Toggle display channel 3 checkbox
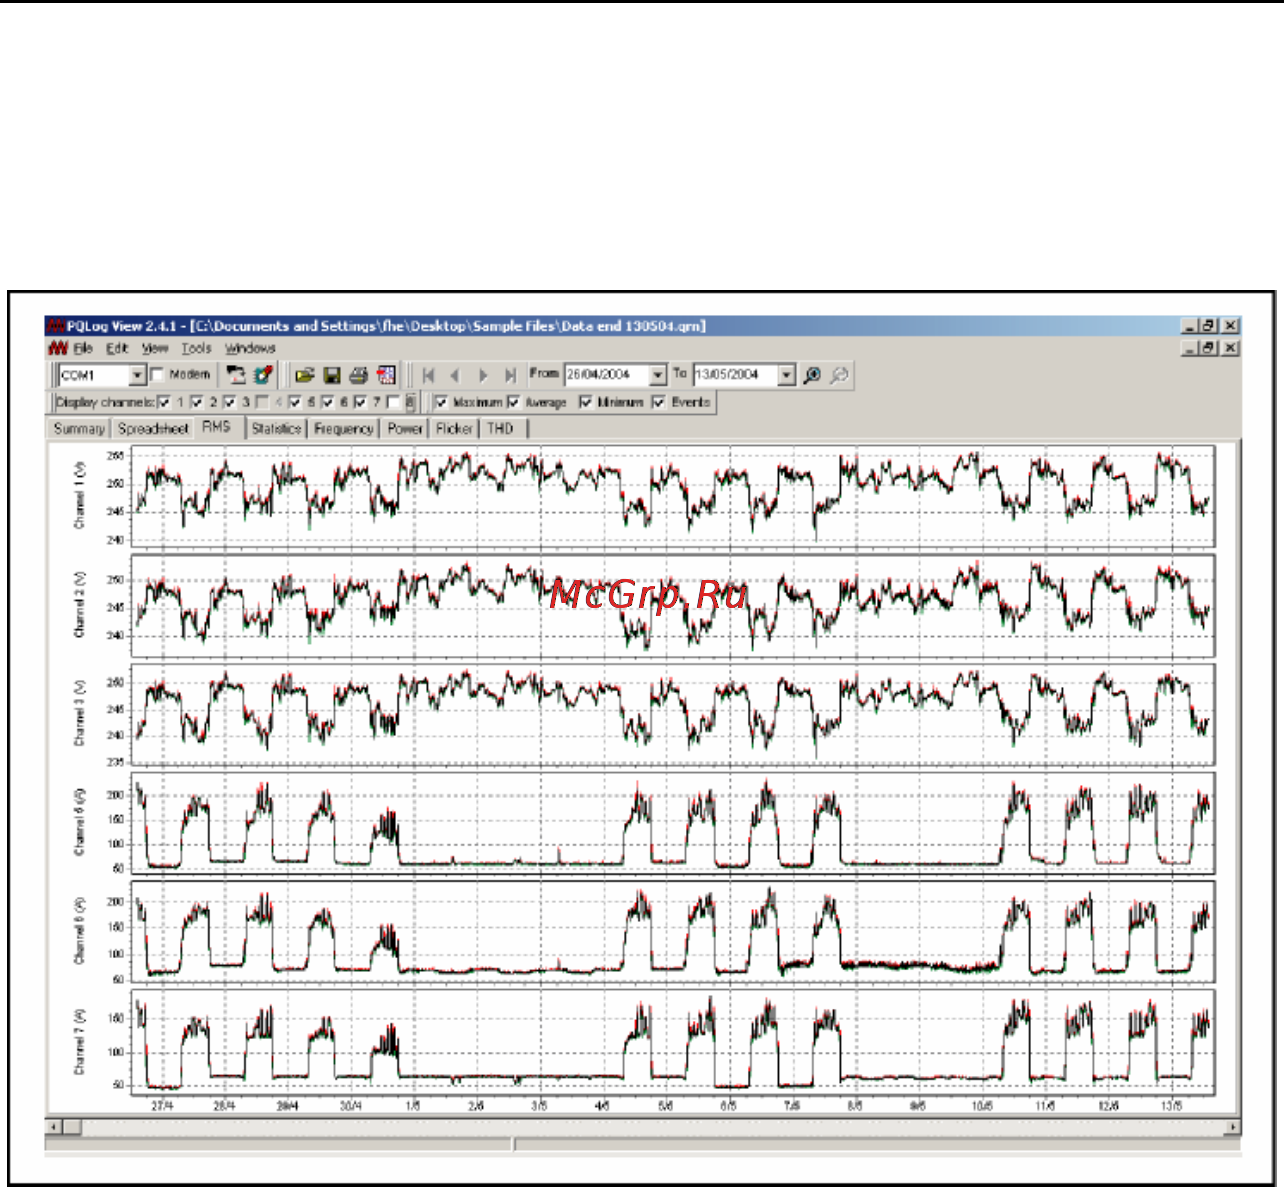Image resolution: width=1284 pixels, height=1187 pixels. [x=230, y=402]
